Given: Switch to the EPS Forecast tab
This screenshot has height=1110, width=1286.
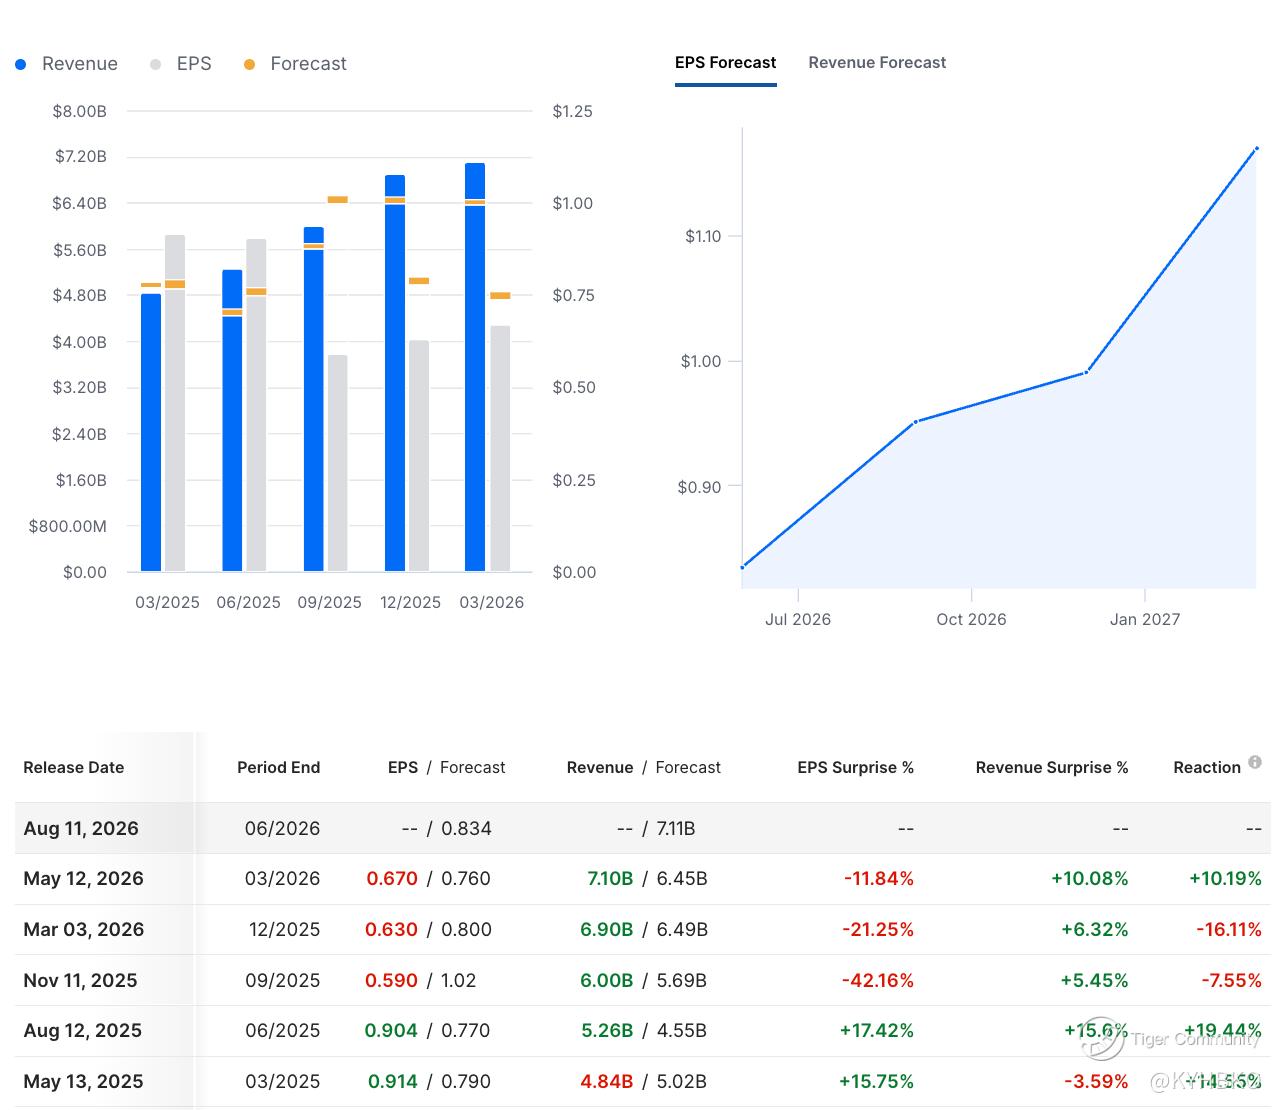Looking at the screenshot, I should (725, 62).
